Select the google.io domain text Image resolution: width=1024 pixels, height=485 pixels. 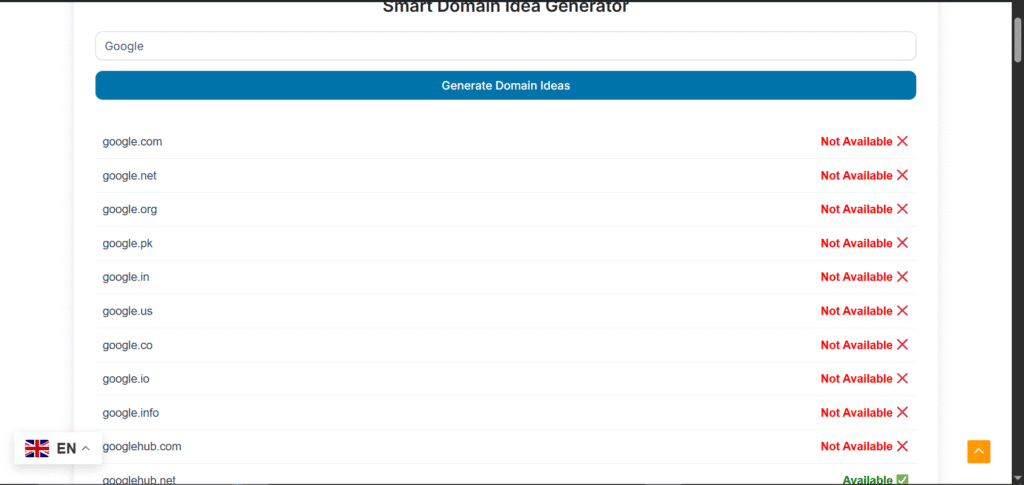pos(125,379)
